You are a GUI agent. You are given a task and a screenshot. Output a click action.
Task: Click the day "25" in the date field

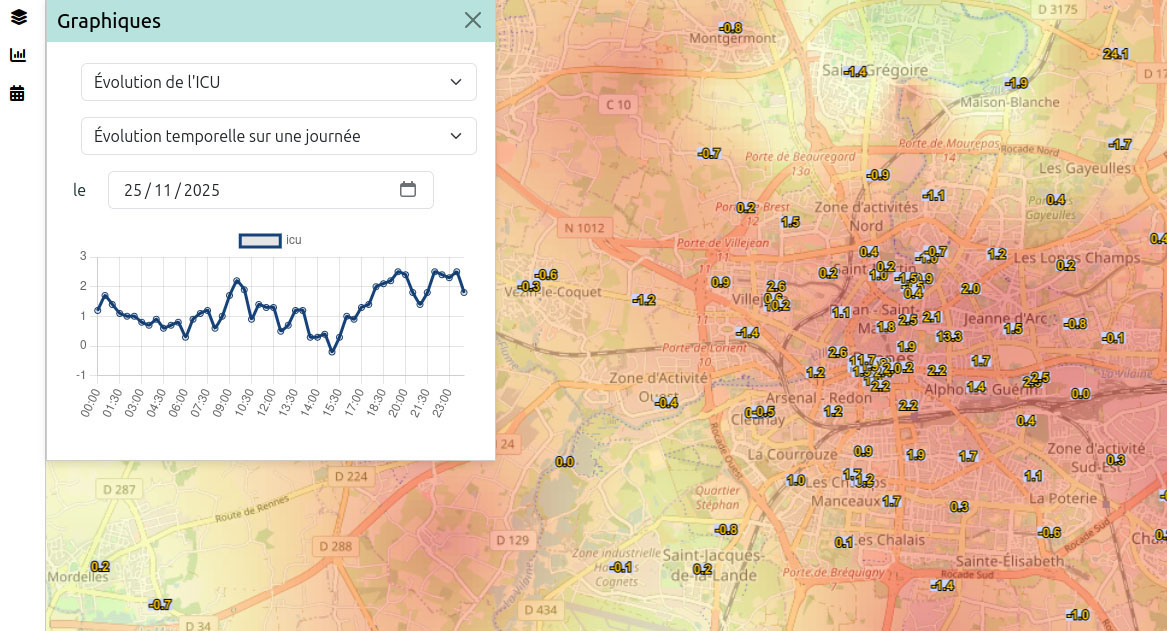coord(133,190)
